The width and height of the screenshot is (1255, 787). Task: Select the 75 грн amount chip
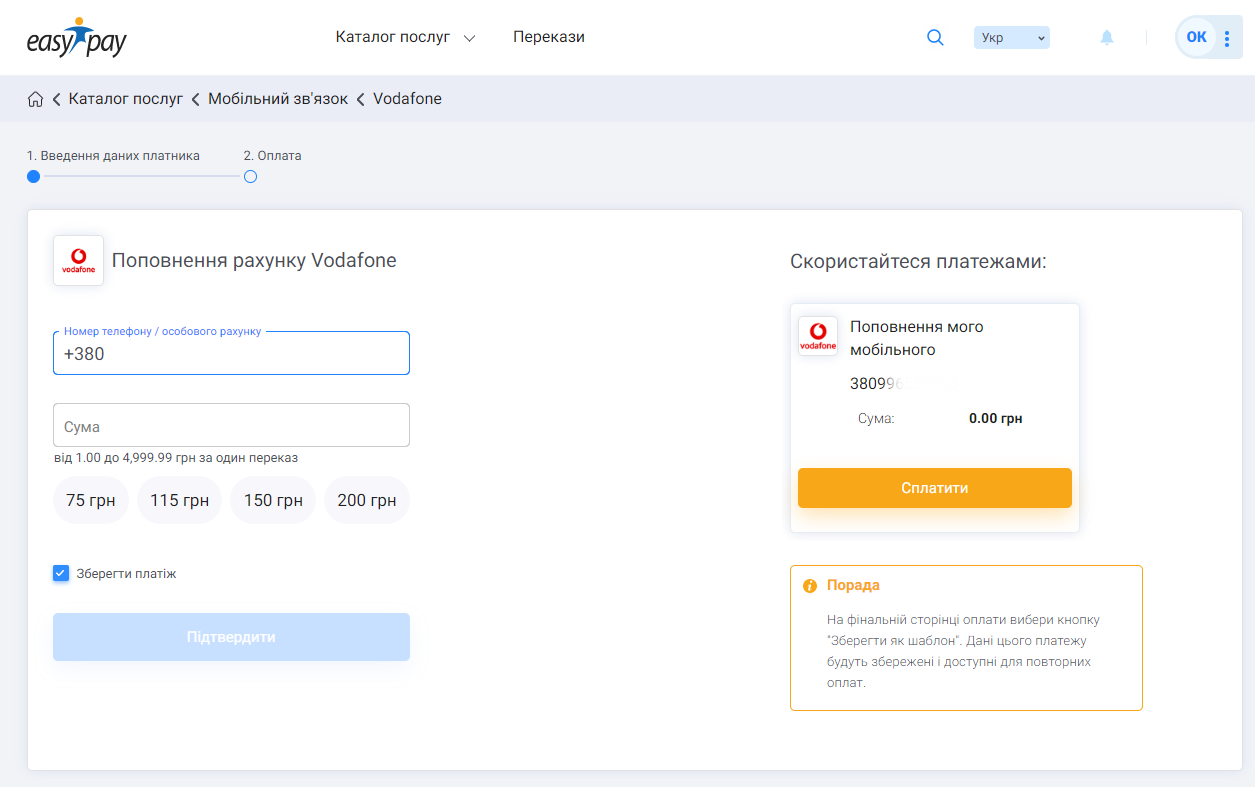90,499
